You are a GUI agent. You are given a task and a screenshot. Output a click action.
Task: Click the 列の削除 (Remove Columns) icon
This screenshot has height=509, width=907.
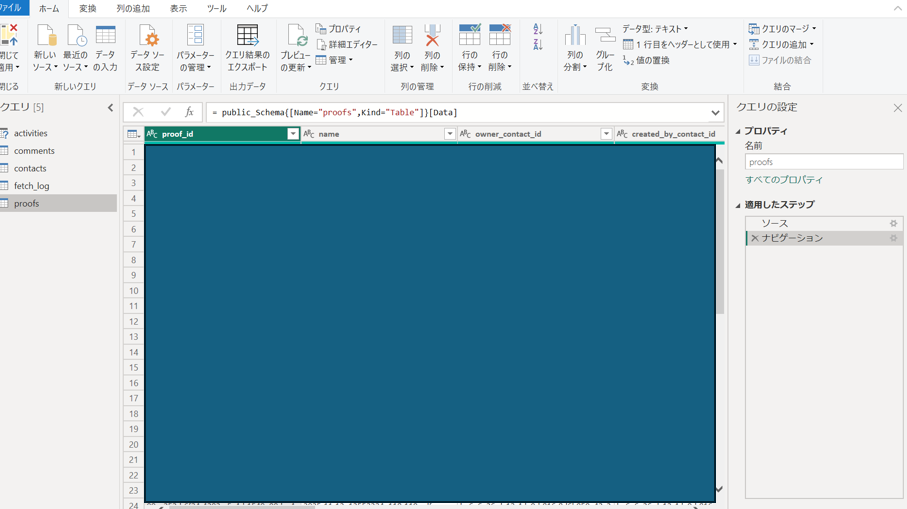click(x=432, y=38)
